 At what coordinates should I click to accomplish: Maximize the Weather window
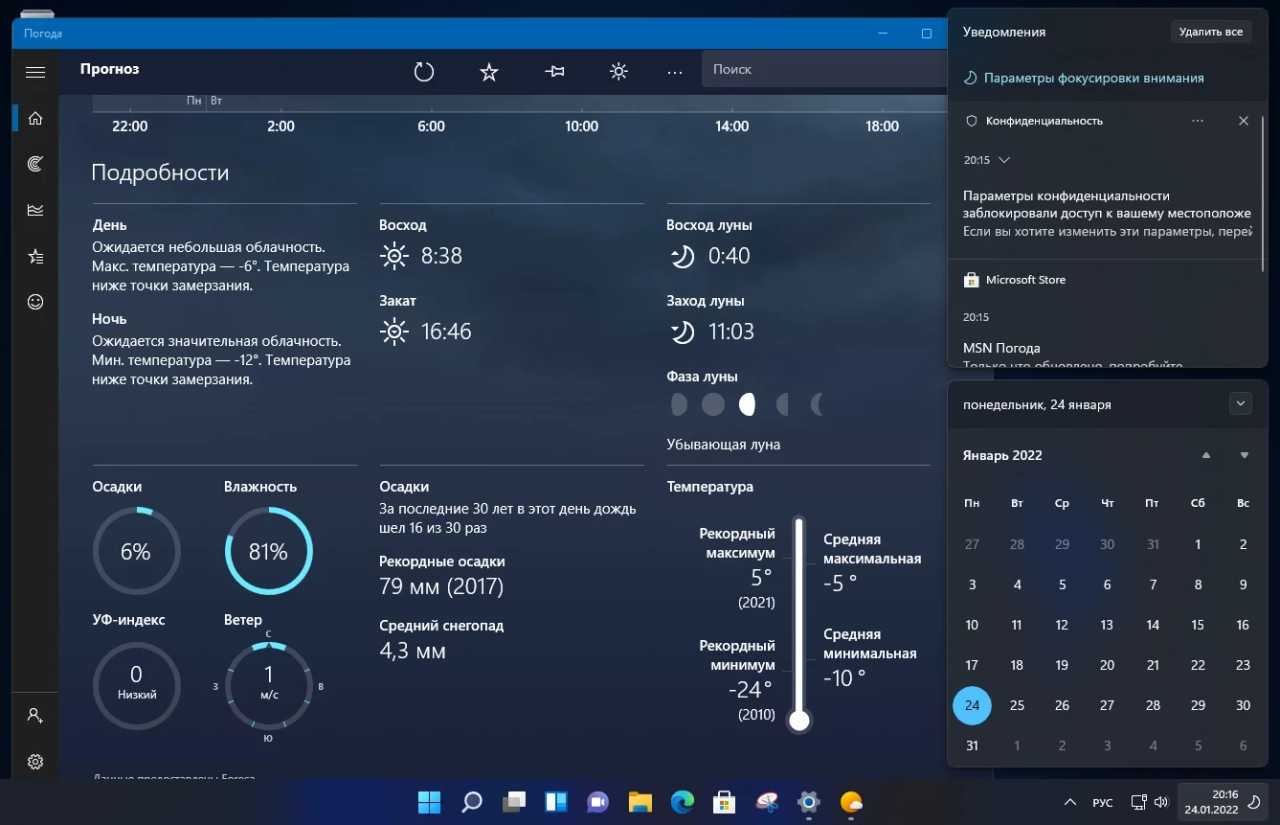tap(926, 33)
